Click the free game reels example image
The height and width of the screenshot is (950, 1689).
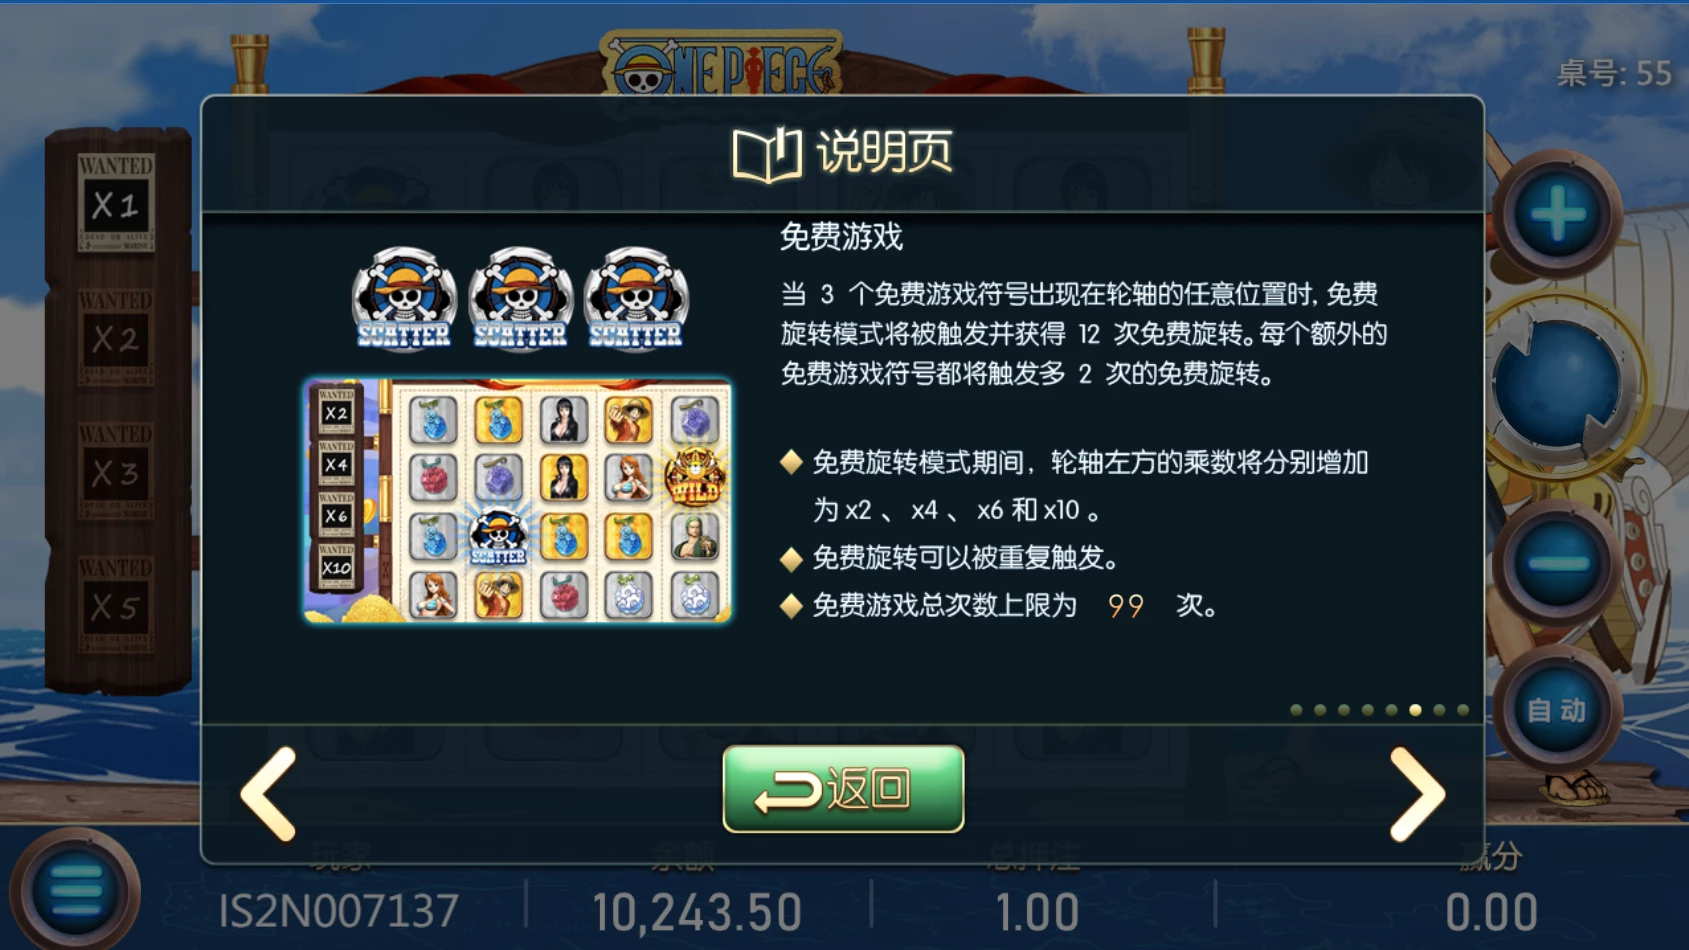(518, 501)
